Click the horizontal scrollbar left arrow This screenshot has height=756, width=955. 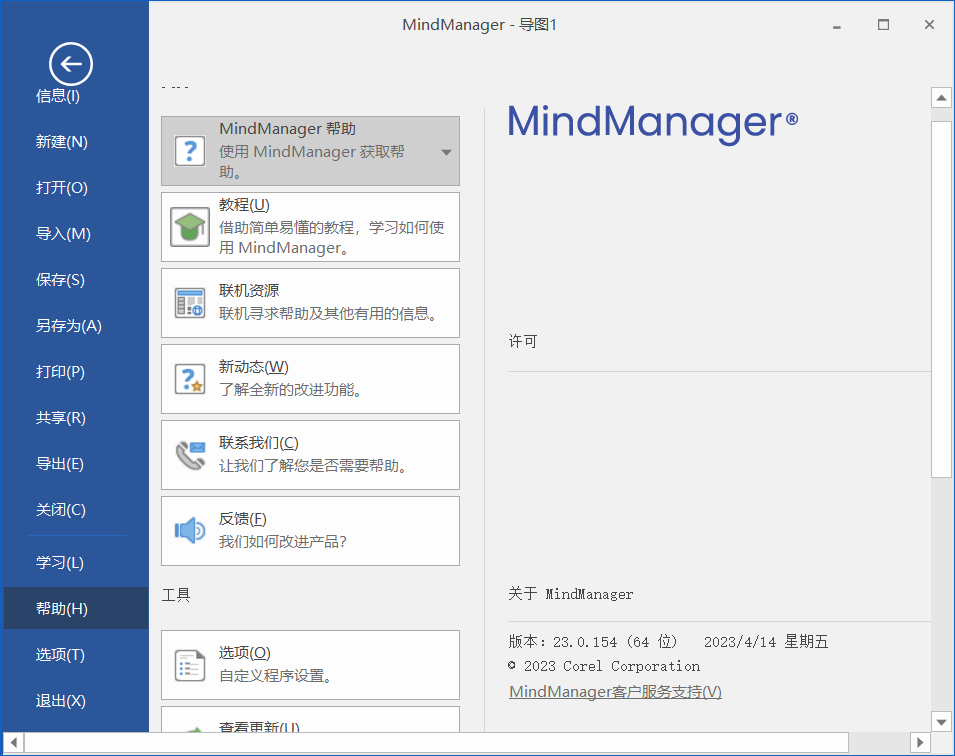13,743
